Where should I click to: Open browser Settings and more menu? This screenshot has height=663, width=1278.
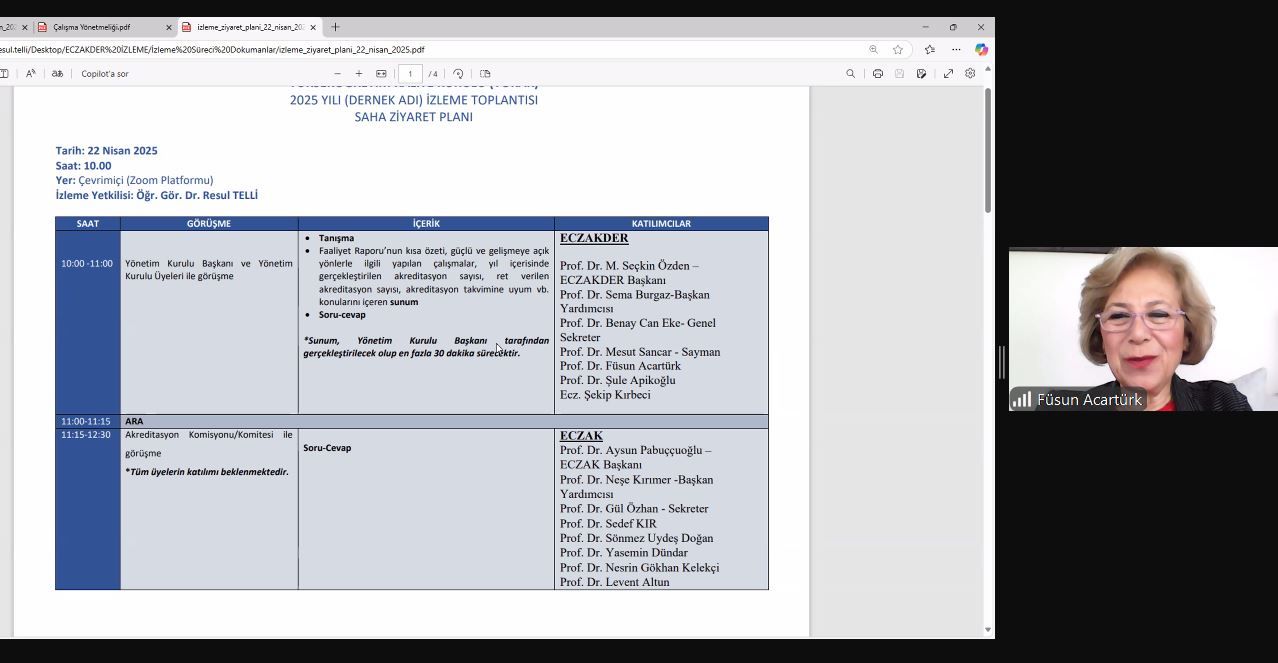pos(956,50)
